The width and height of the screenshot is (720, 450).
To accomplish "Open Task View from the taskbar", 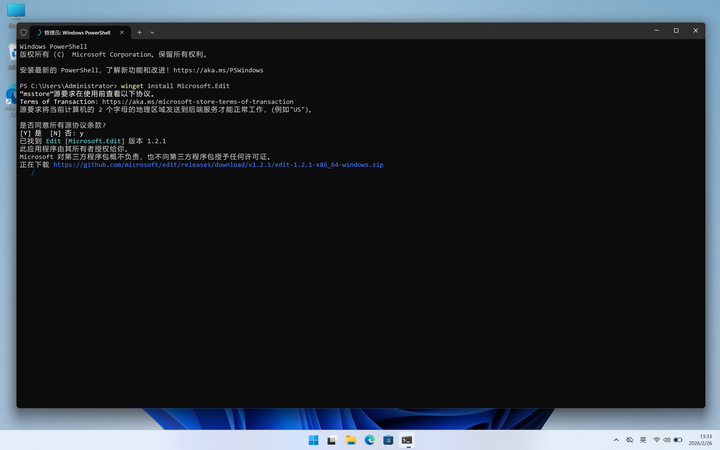I will [x=332, y=440].
